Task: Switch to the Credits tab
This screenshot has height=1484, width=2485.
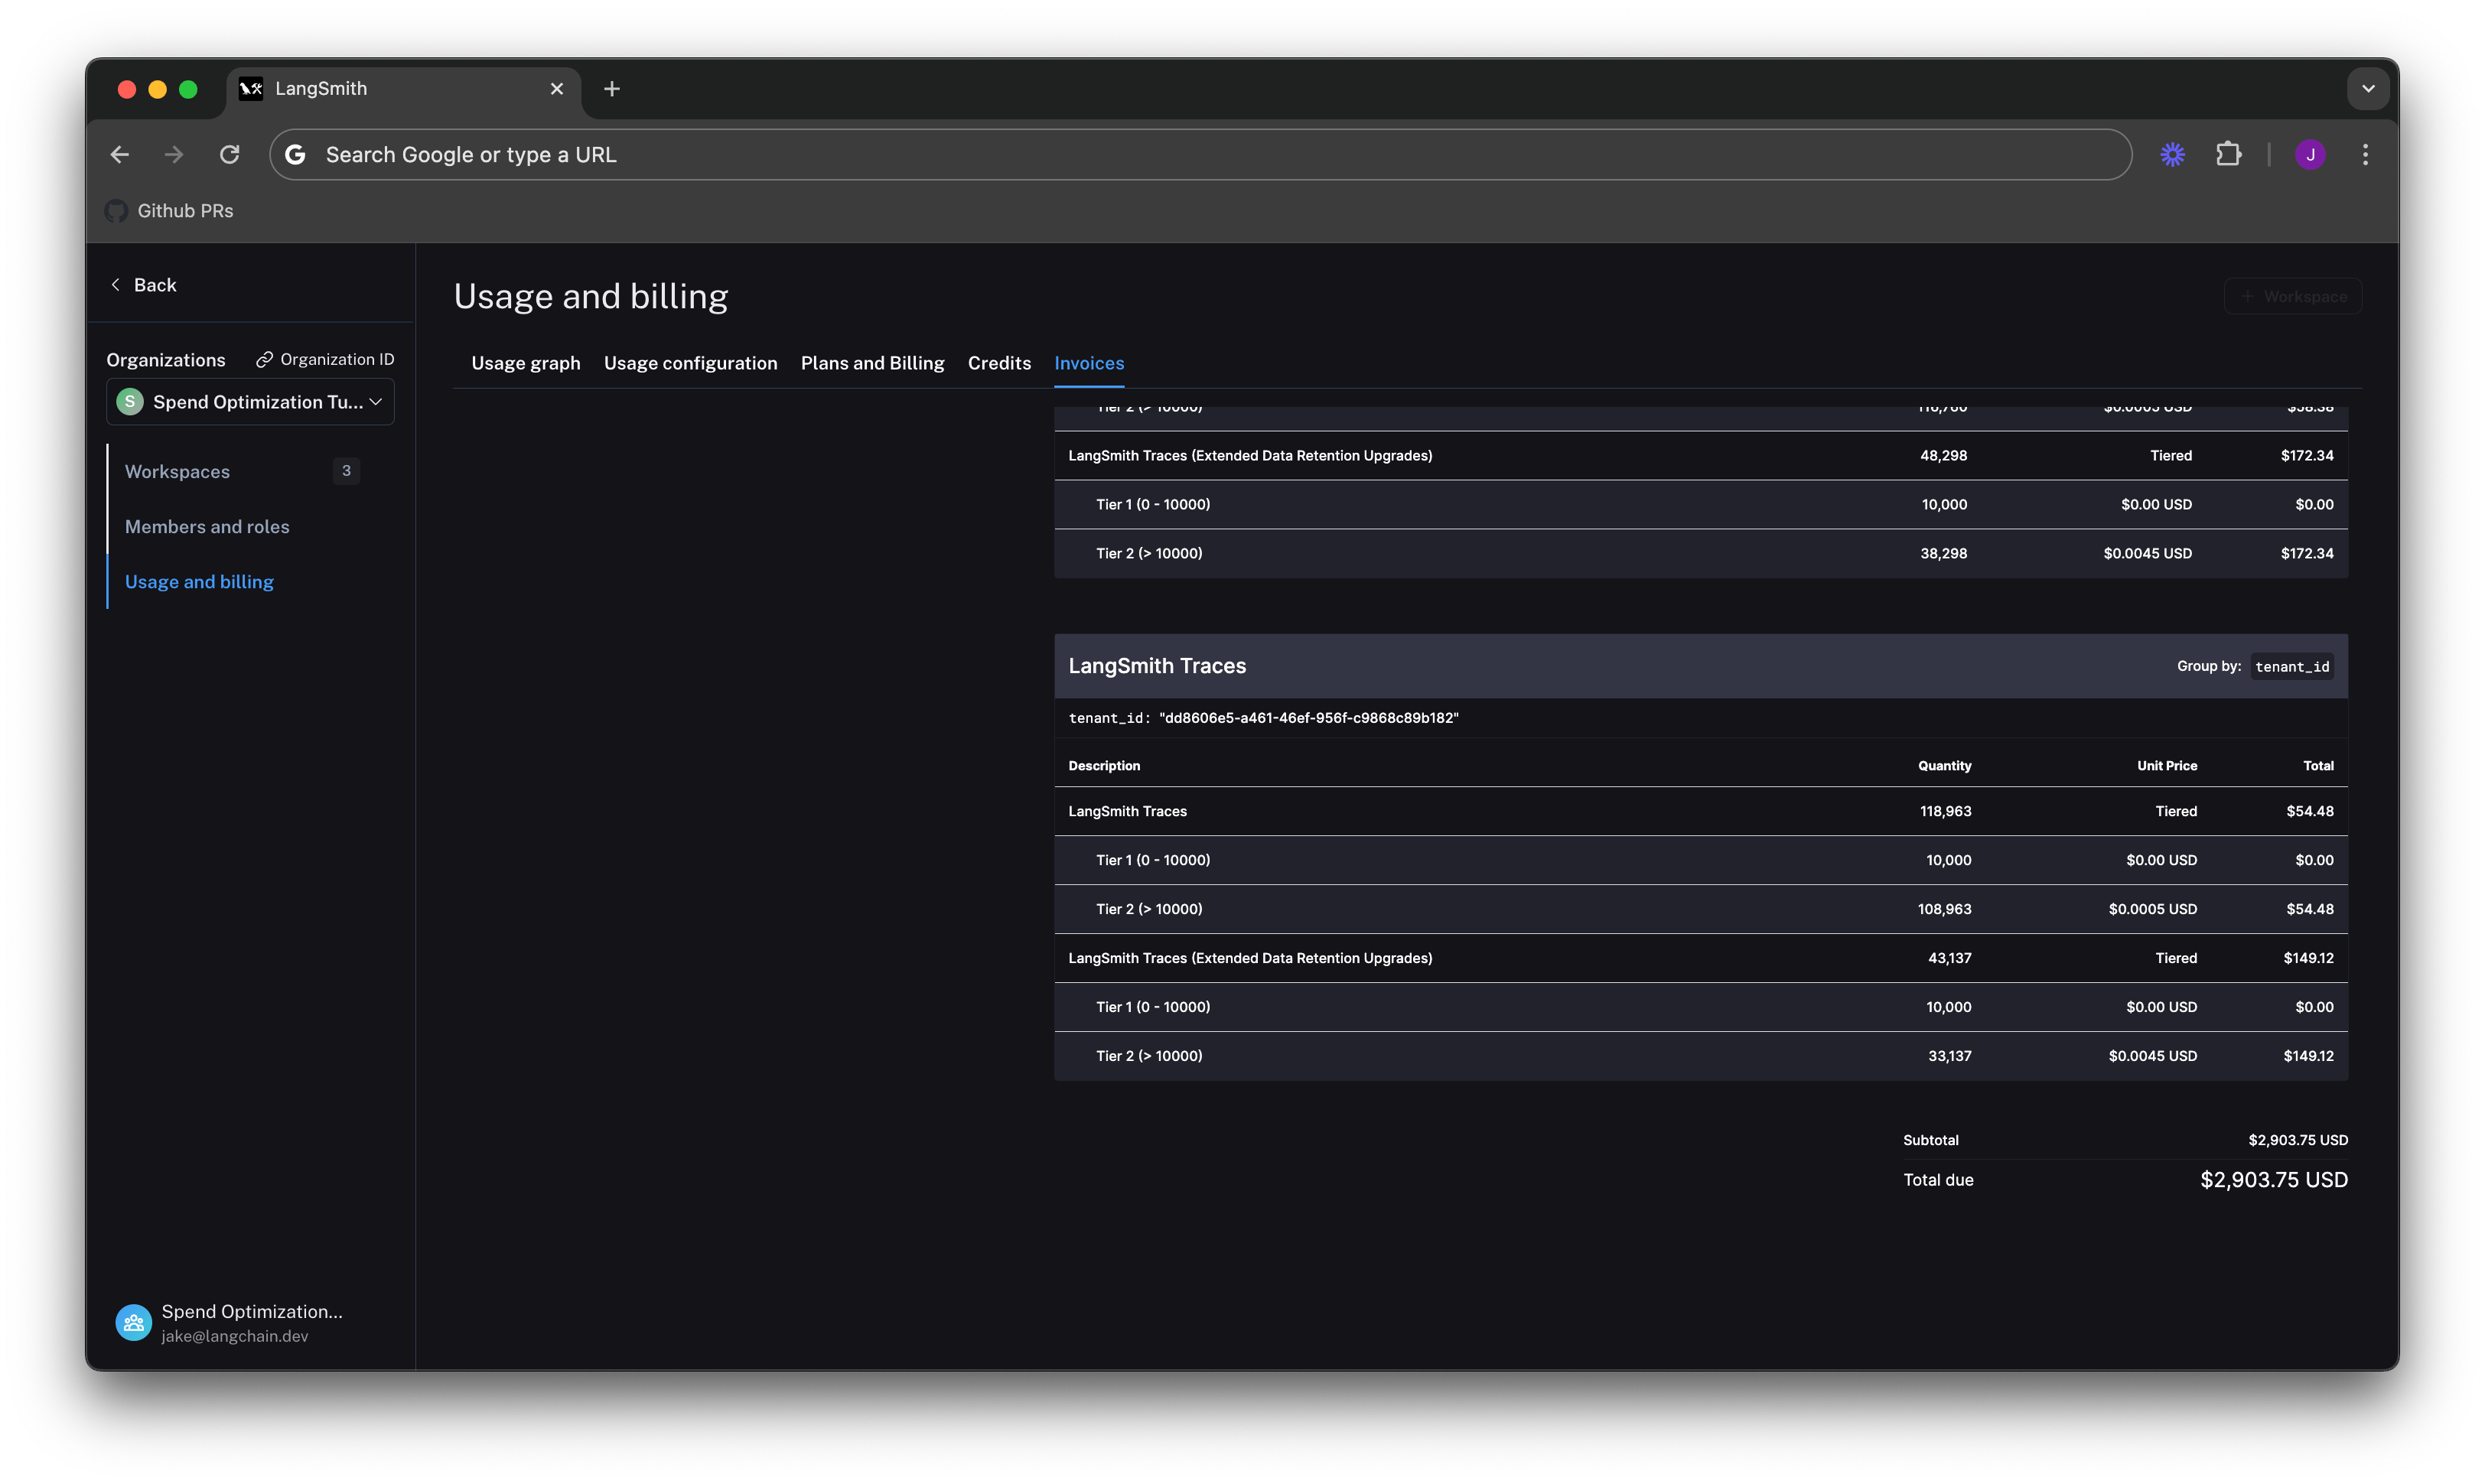Action: [x=999, y=363]
